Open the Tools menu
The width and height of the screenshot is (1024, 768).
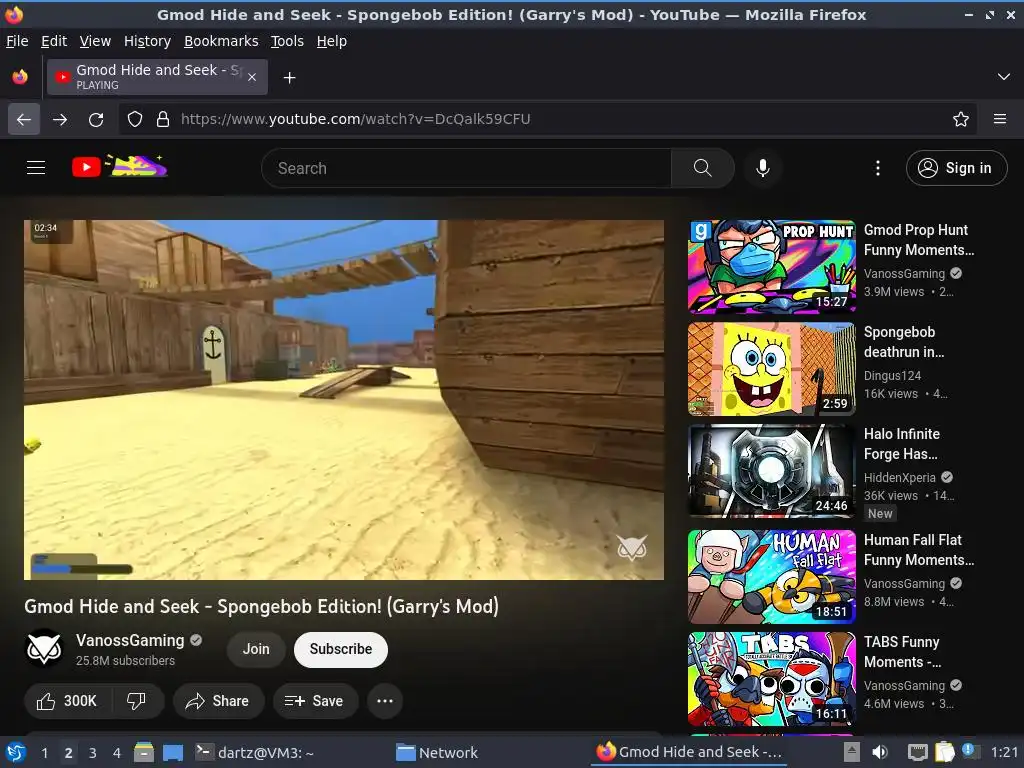coord(287,41)
